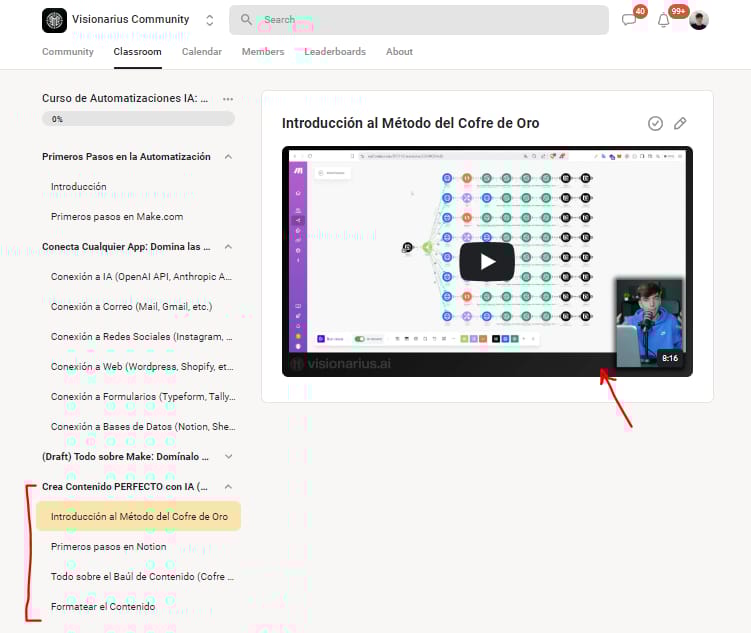
Task: Open the user profile avatar
Action: point(699,20)
